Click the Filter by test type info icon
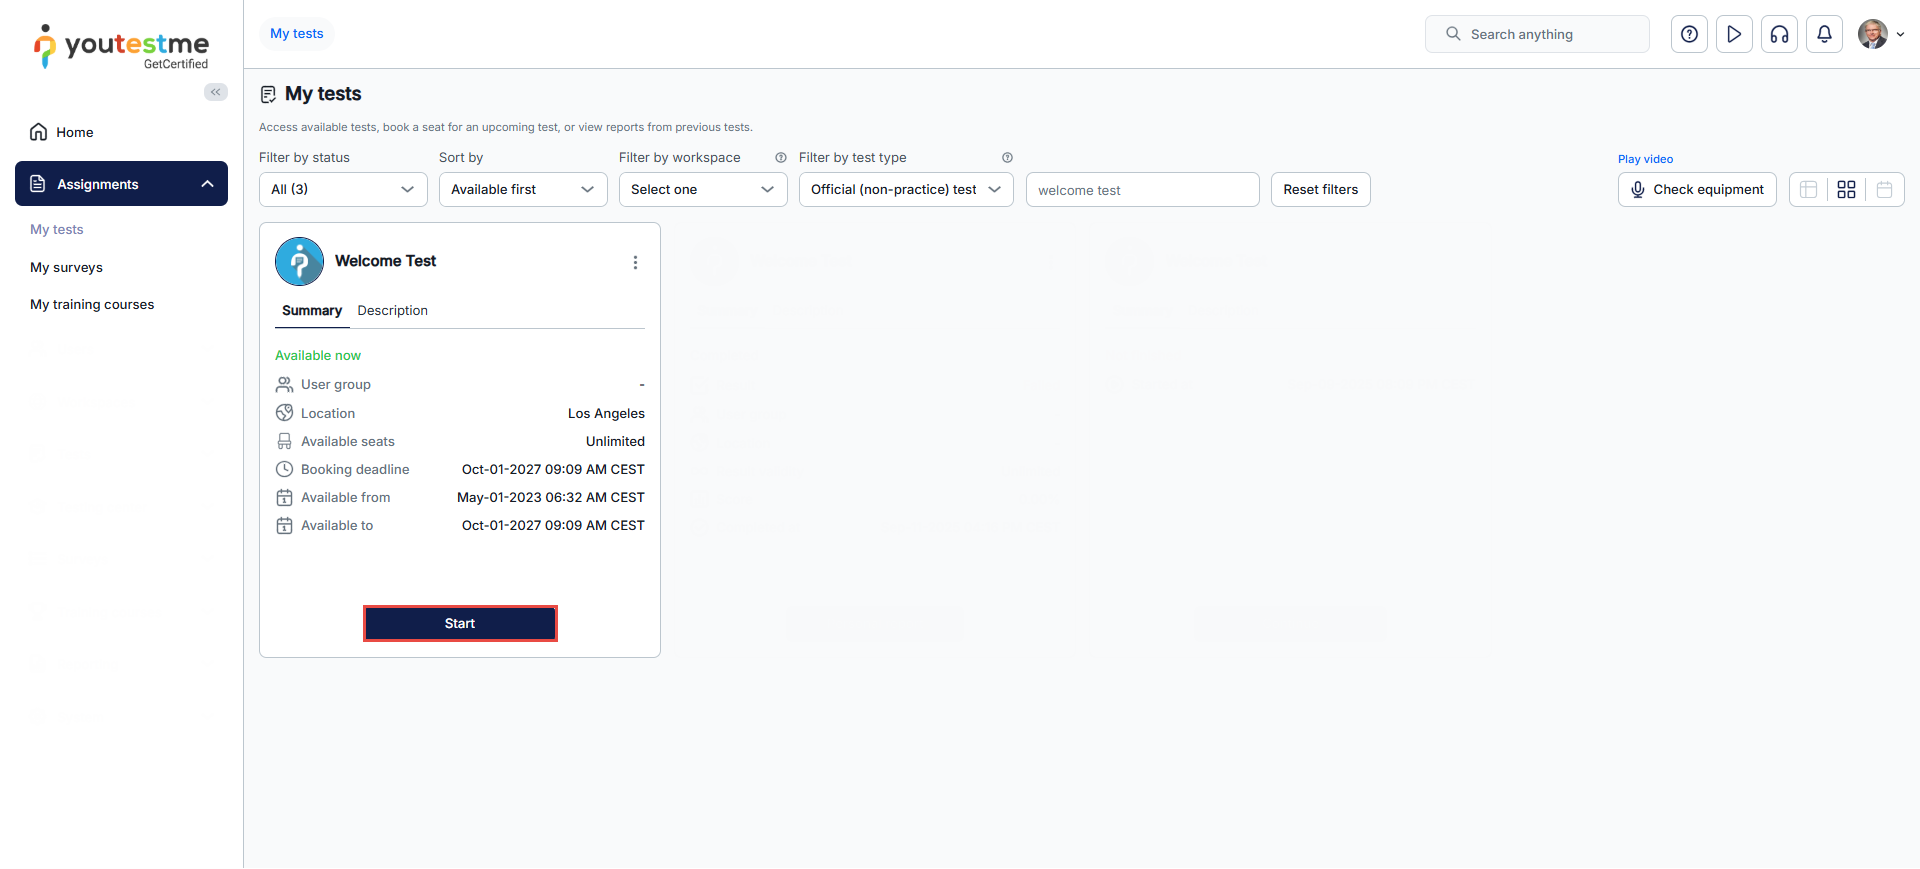Screen dimensions: 1920x869 [1007, 158]
